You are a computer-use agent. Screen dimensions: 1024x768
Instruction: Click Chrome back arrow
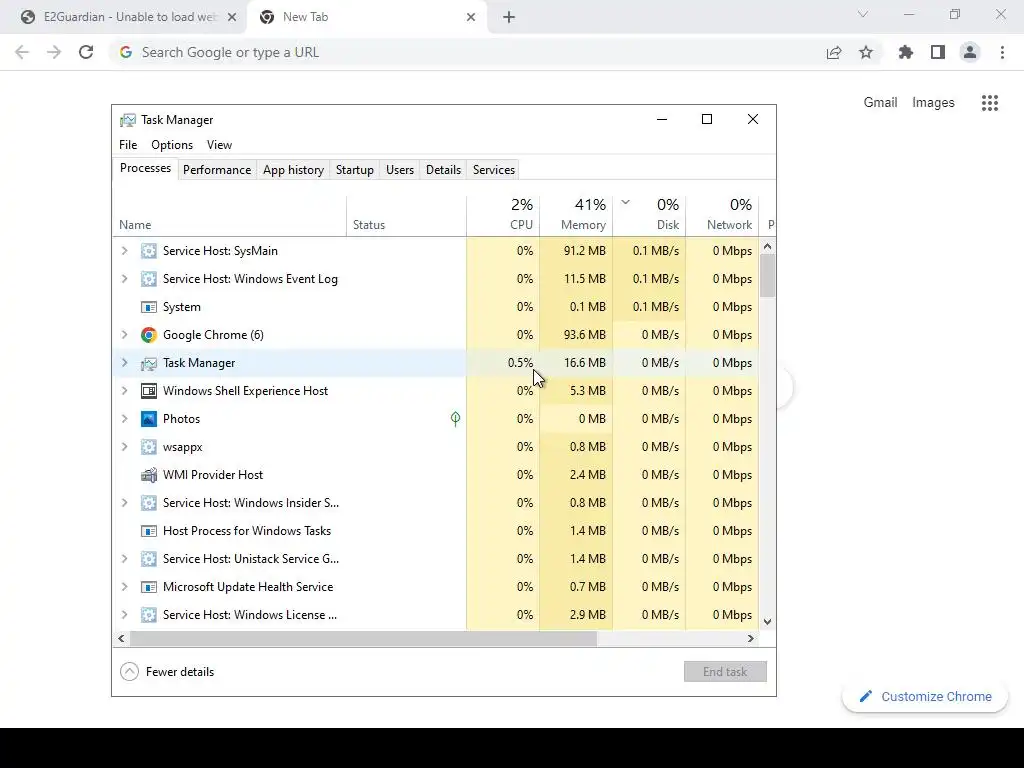[22, 52]
